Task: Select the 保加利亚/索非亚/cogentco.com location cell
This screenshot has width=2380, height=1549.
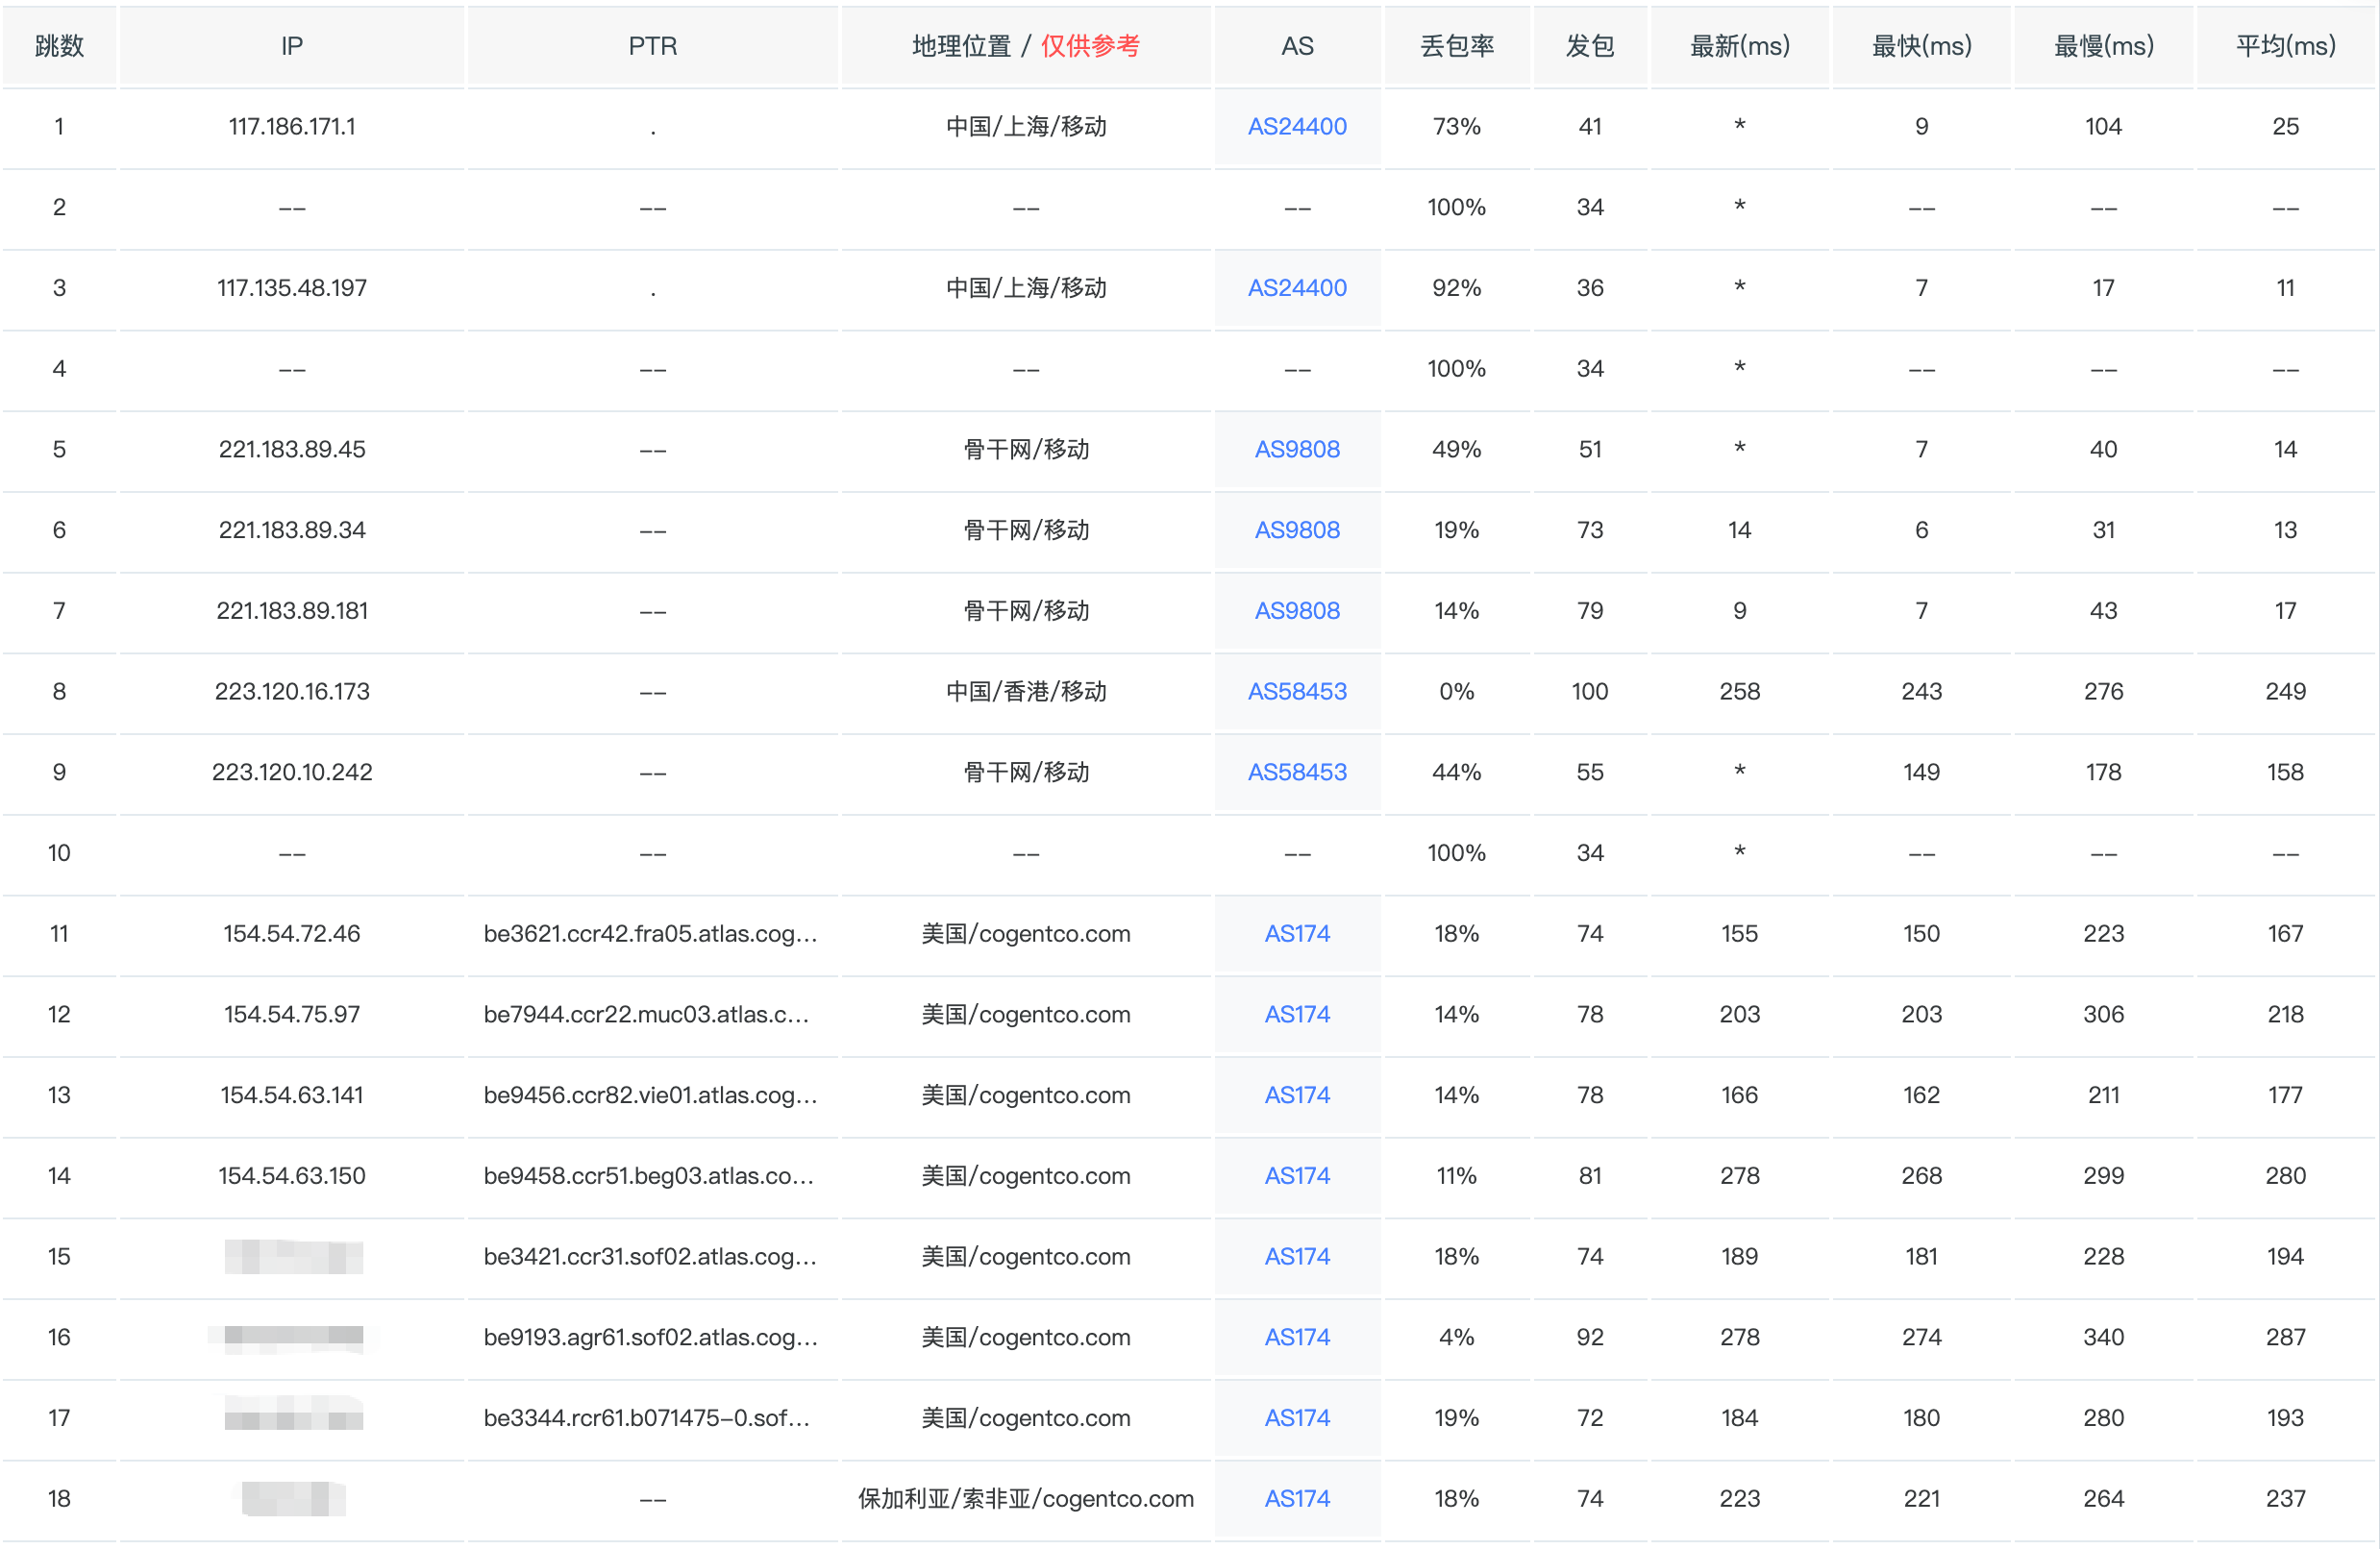Action: coord(1025,1499)
